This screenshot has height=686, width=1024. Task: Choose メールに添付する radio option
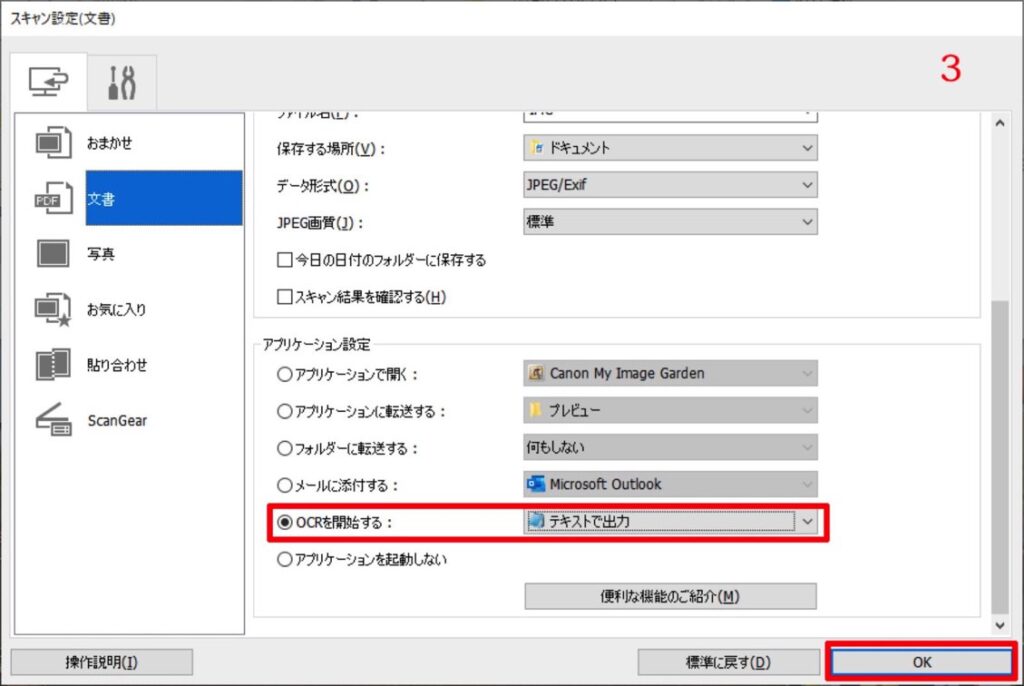[285, 485]
